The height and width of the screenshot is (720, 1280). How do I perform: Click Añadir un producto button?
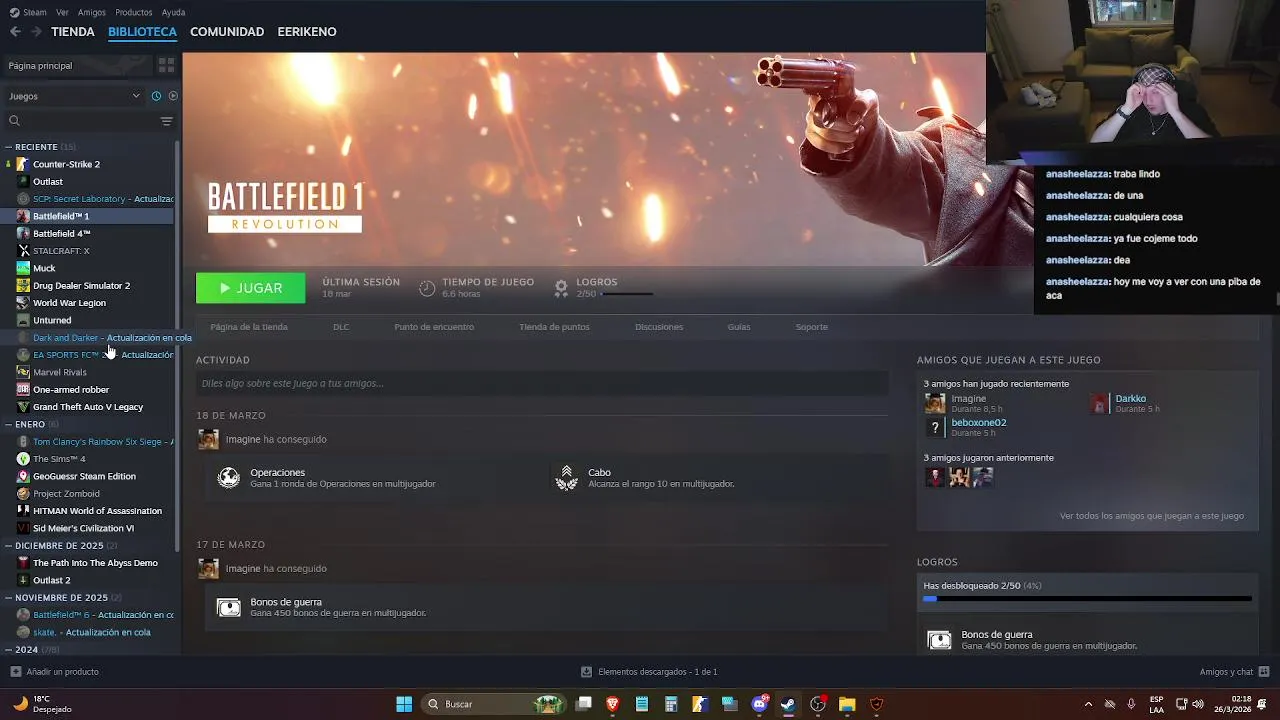[54, 672]
